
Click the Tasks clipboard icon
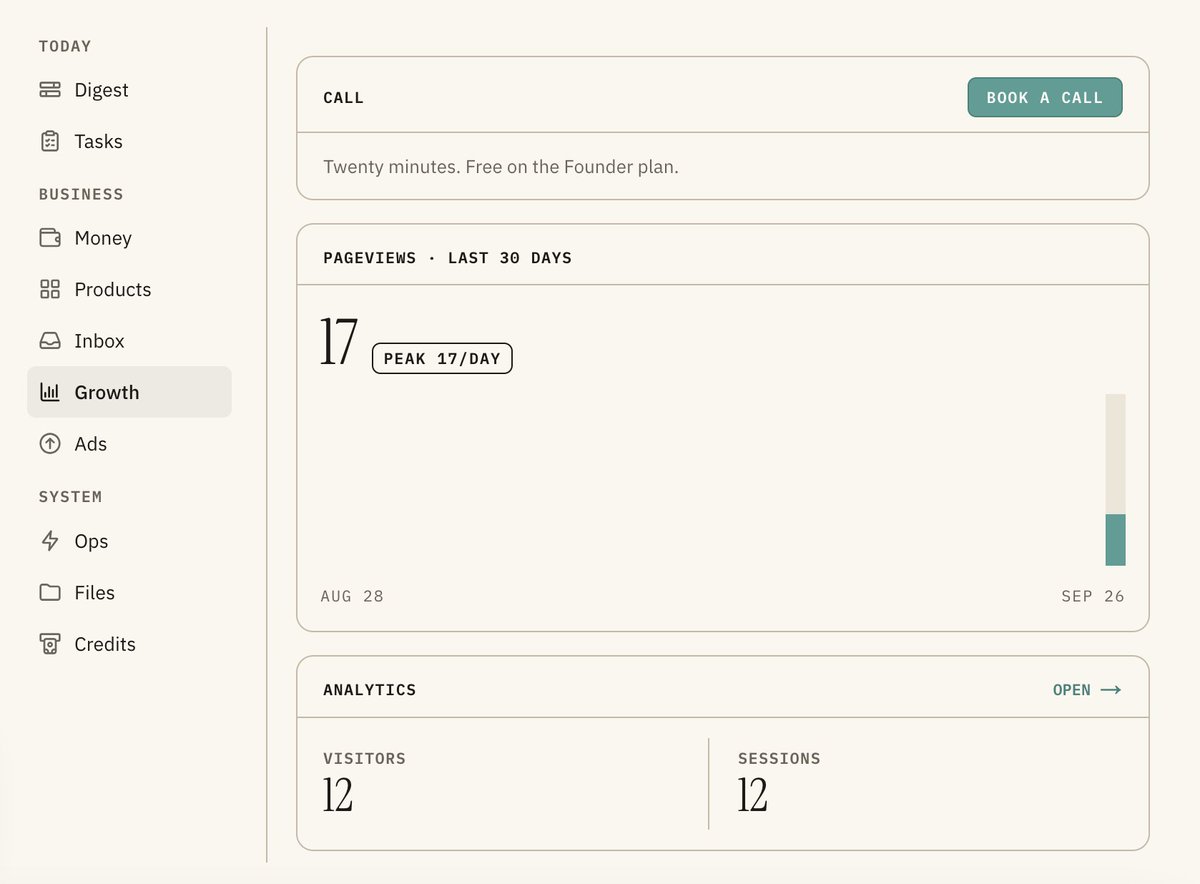pos(50,141)
